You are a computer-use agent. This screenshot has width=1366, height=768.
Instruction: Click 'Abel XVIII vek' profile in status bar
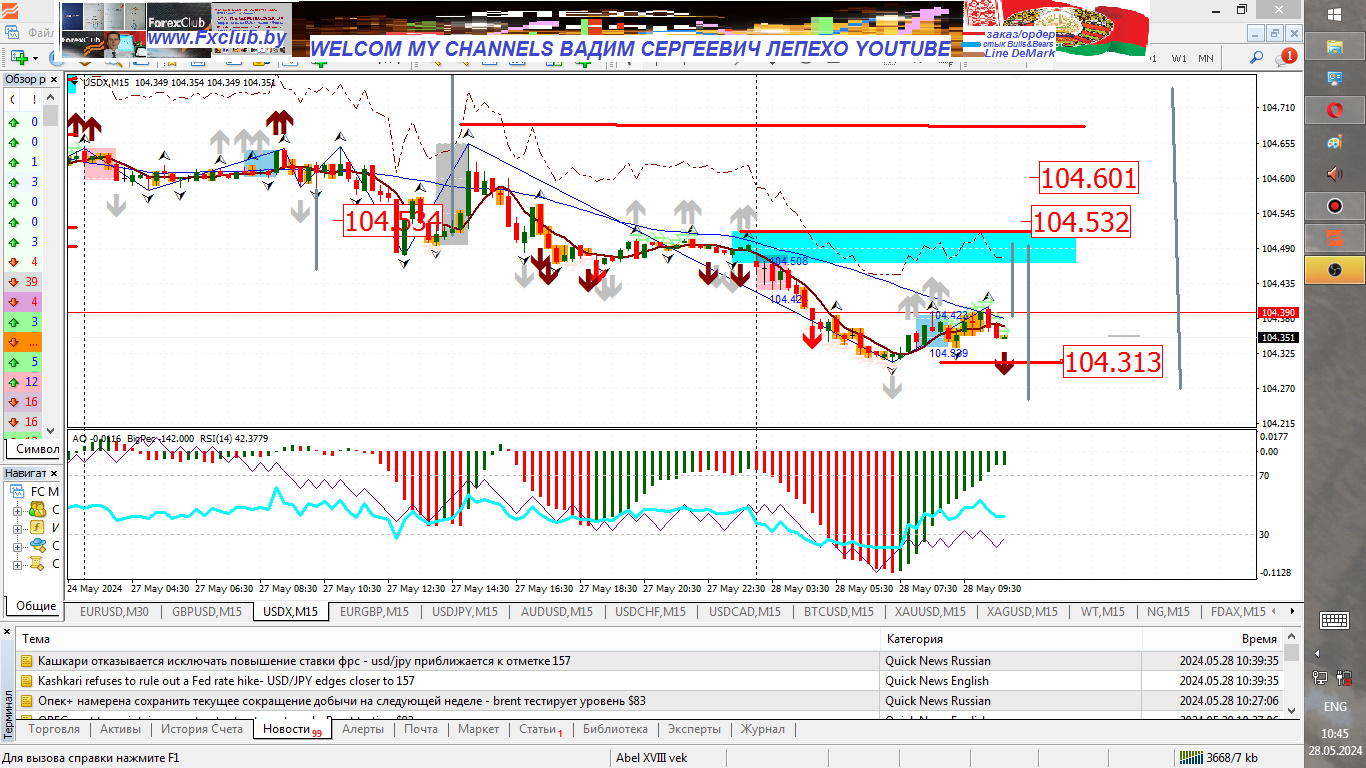coord(652,758)
